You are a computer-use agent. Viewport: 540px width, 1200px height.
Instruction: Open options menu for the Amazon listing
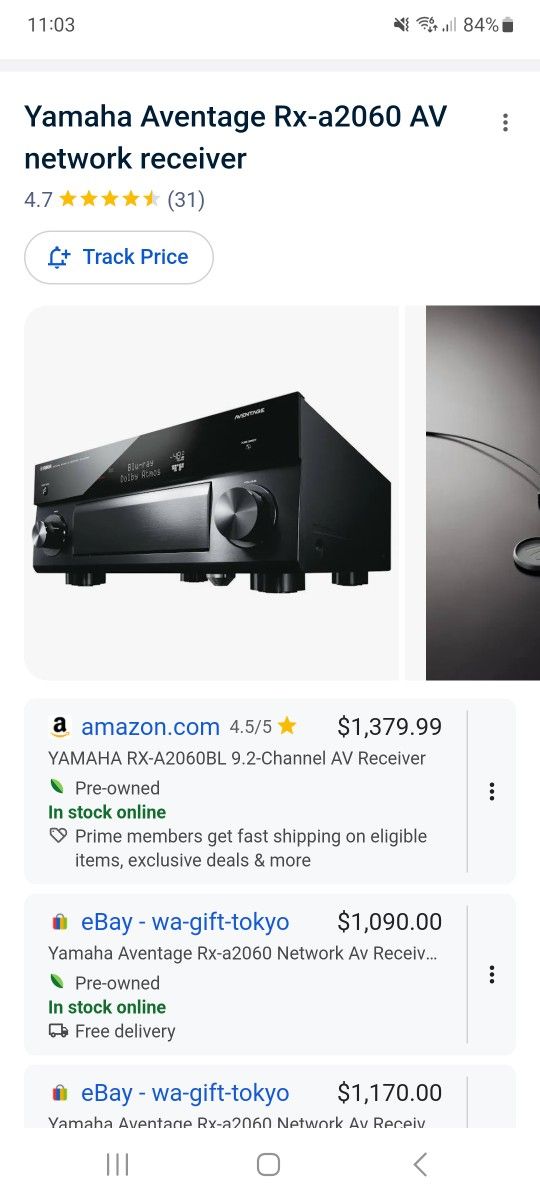[492, 791]
